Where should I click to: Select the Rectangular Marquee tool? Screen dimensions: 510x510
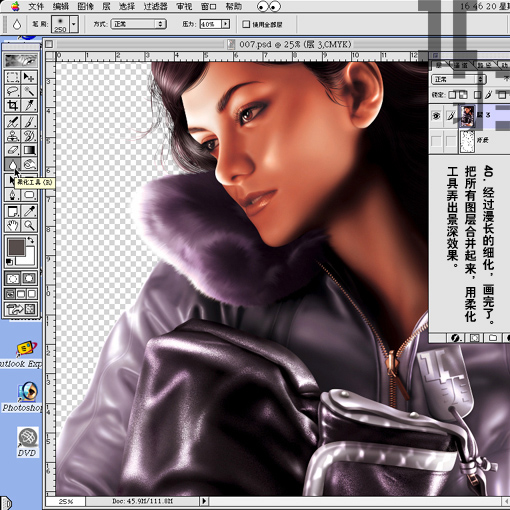click(x=13, y=77)
